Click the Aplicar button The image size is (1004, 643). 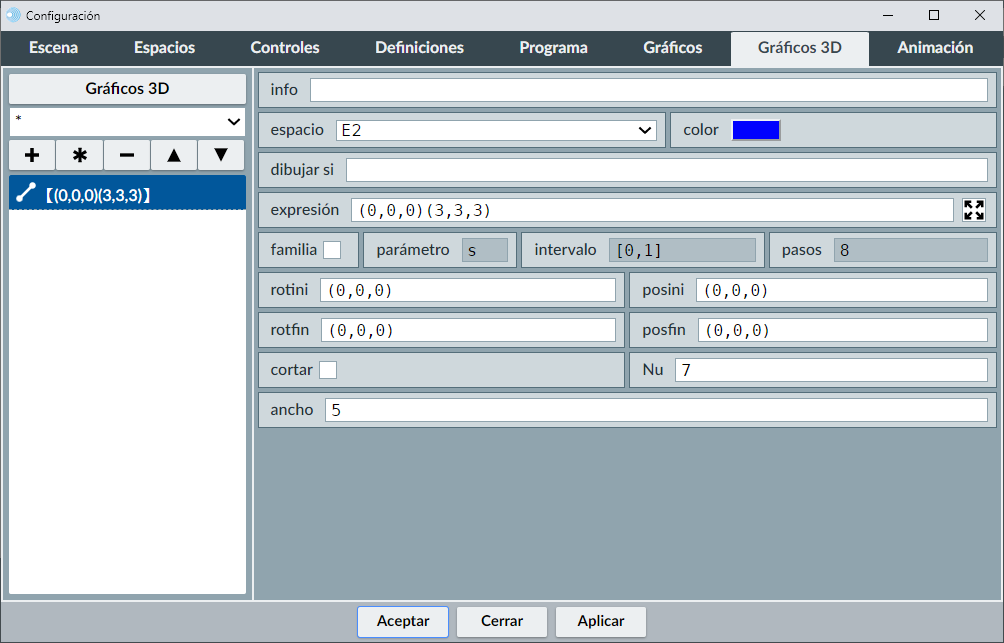[x=601, y=621]
